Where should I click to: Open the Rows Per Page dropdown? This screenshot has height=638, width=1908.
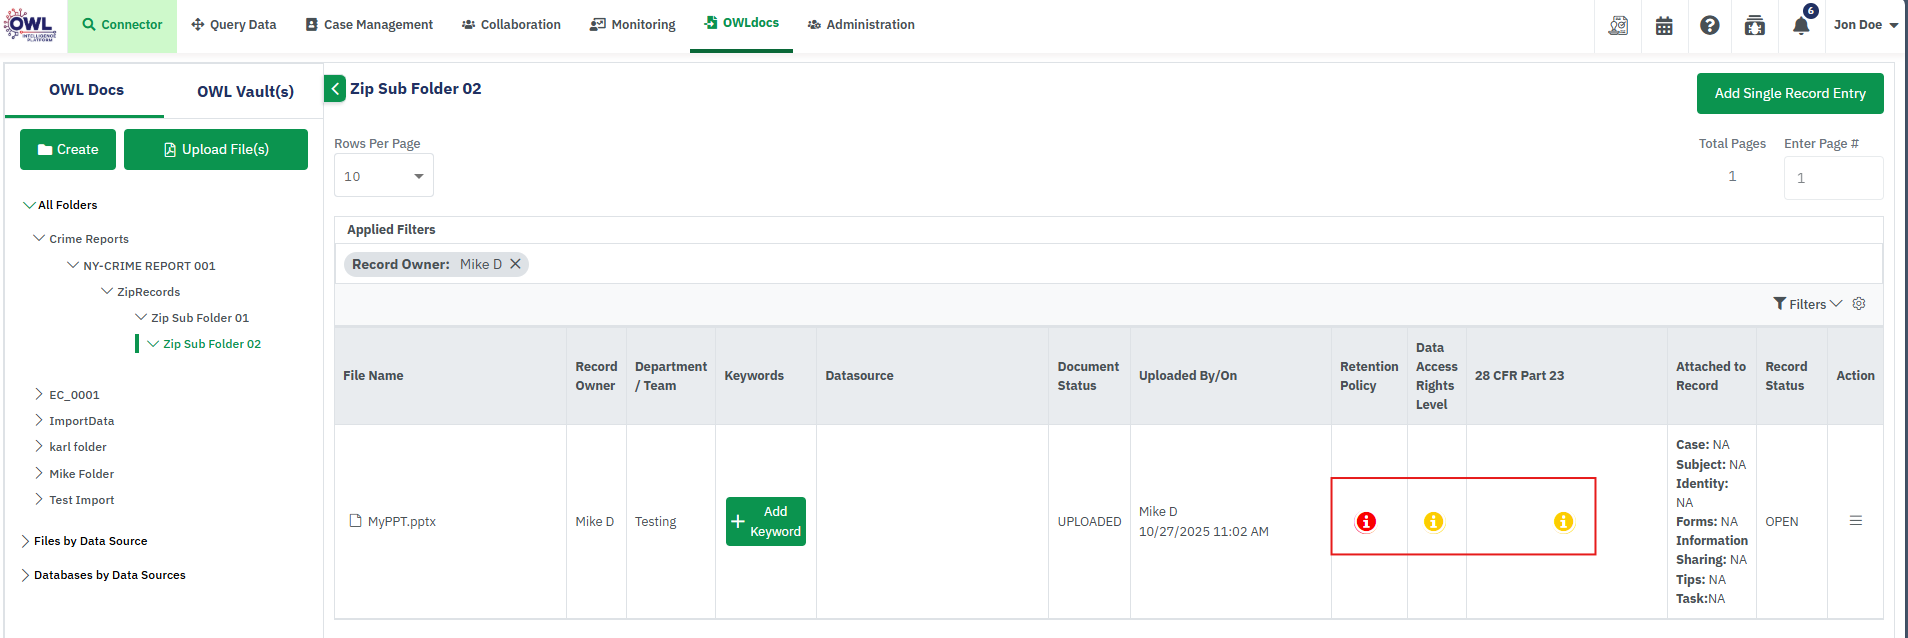coord(383,176)
